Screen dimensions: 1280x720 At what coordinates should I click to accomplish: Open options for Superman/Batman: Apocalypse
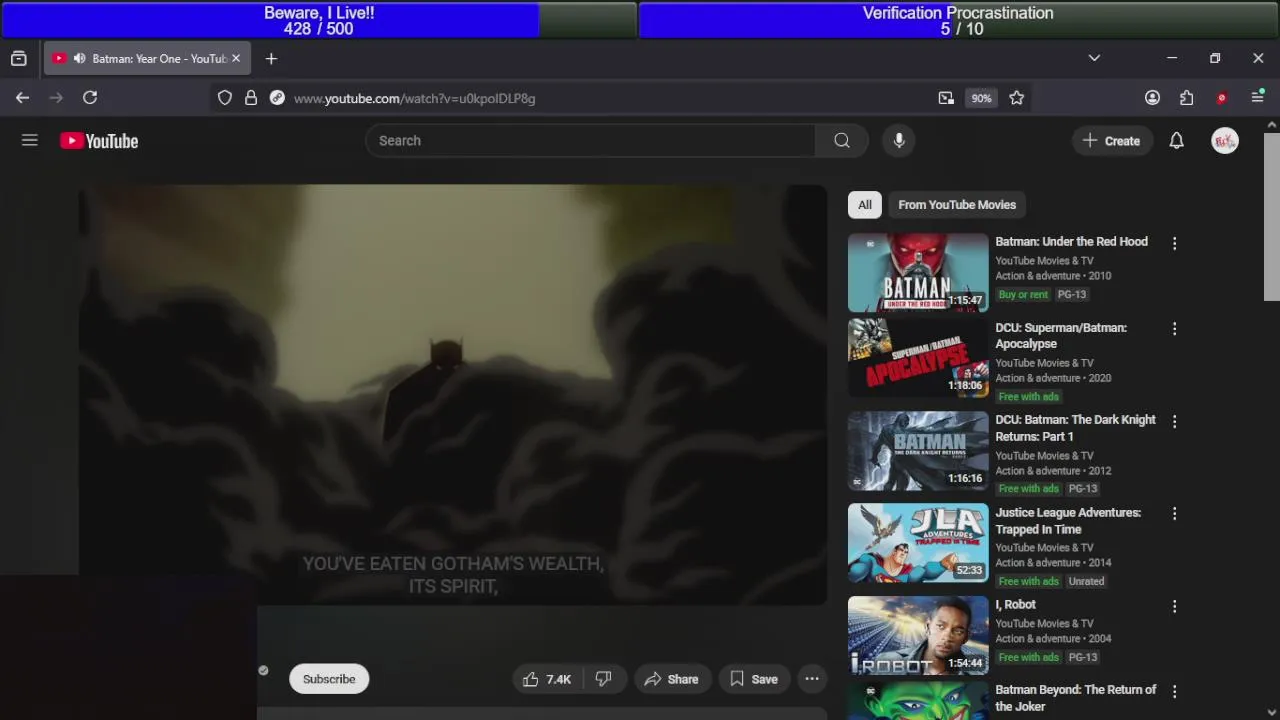click(1175, 329)
